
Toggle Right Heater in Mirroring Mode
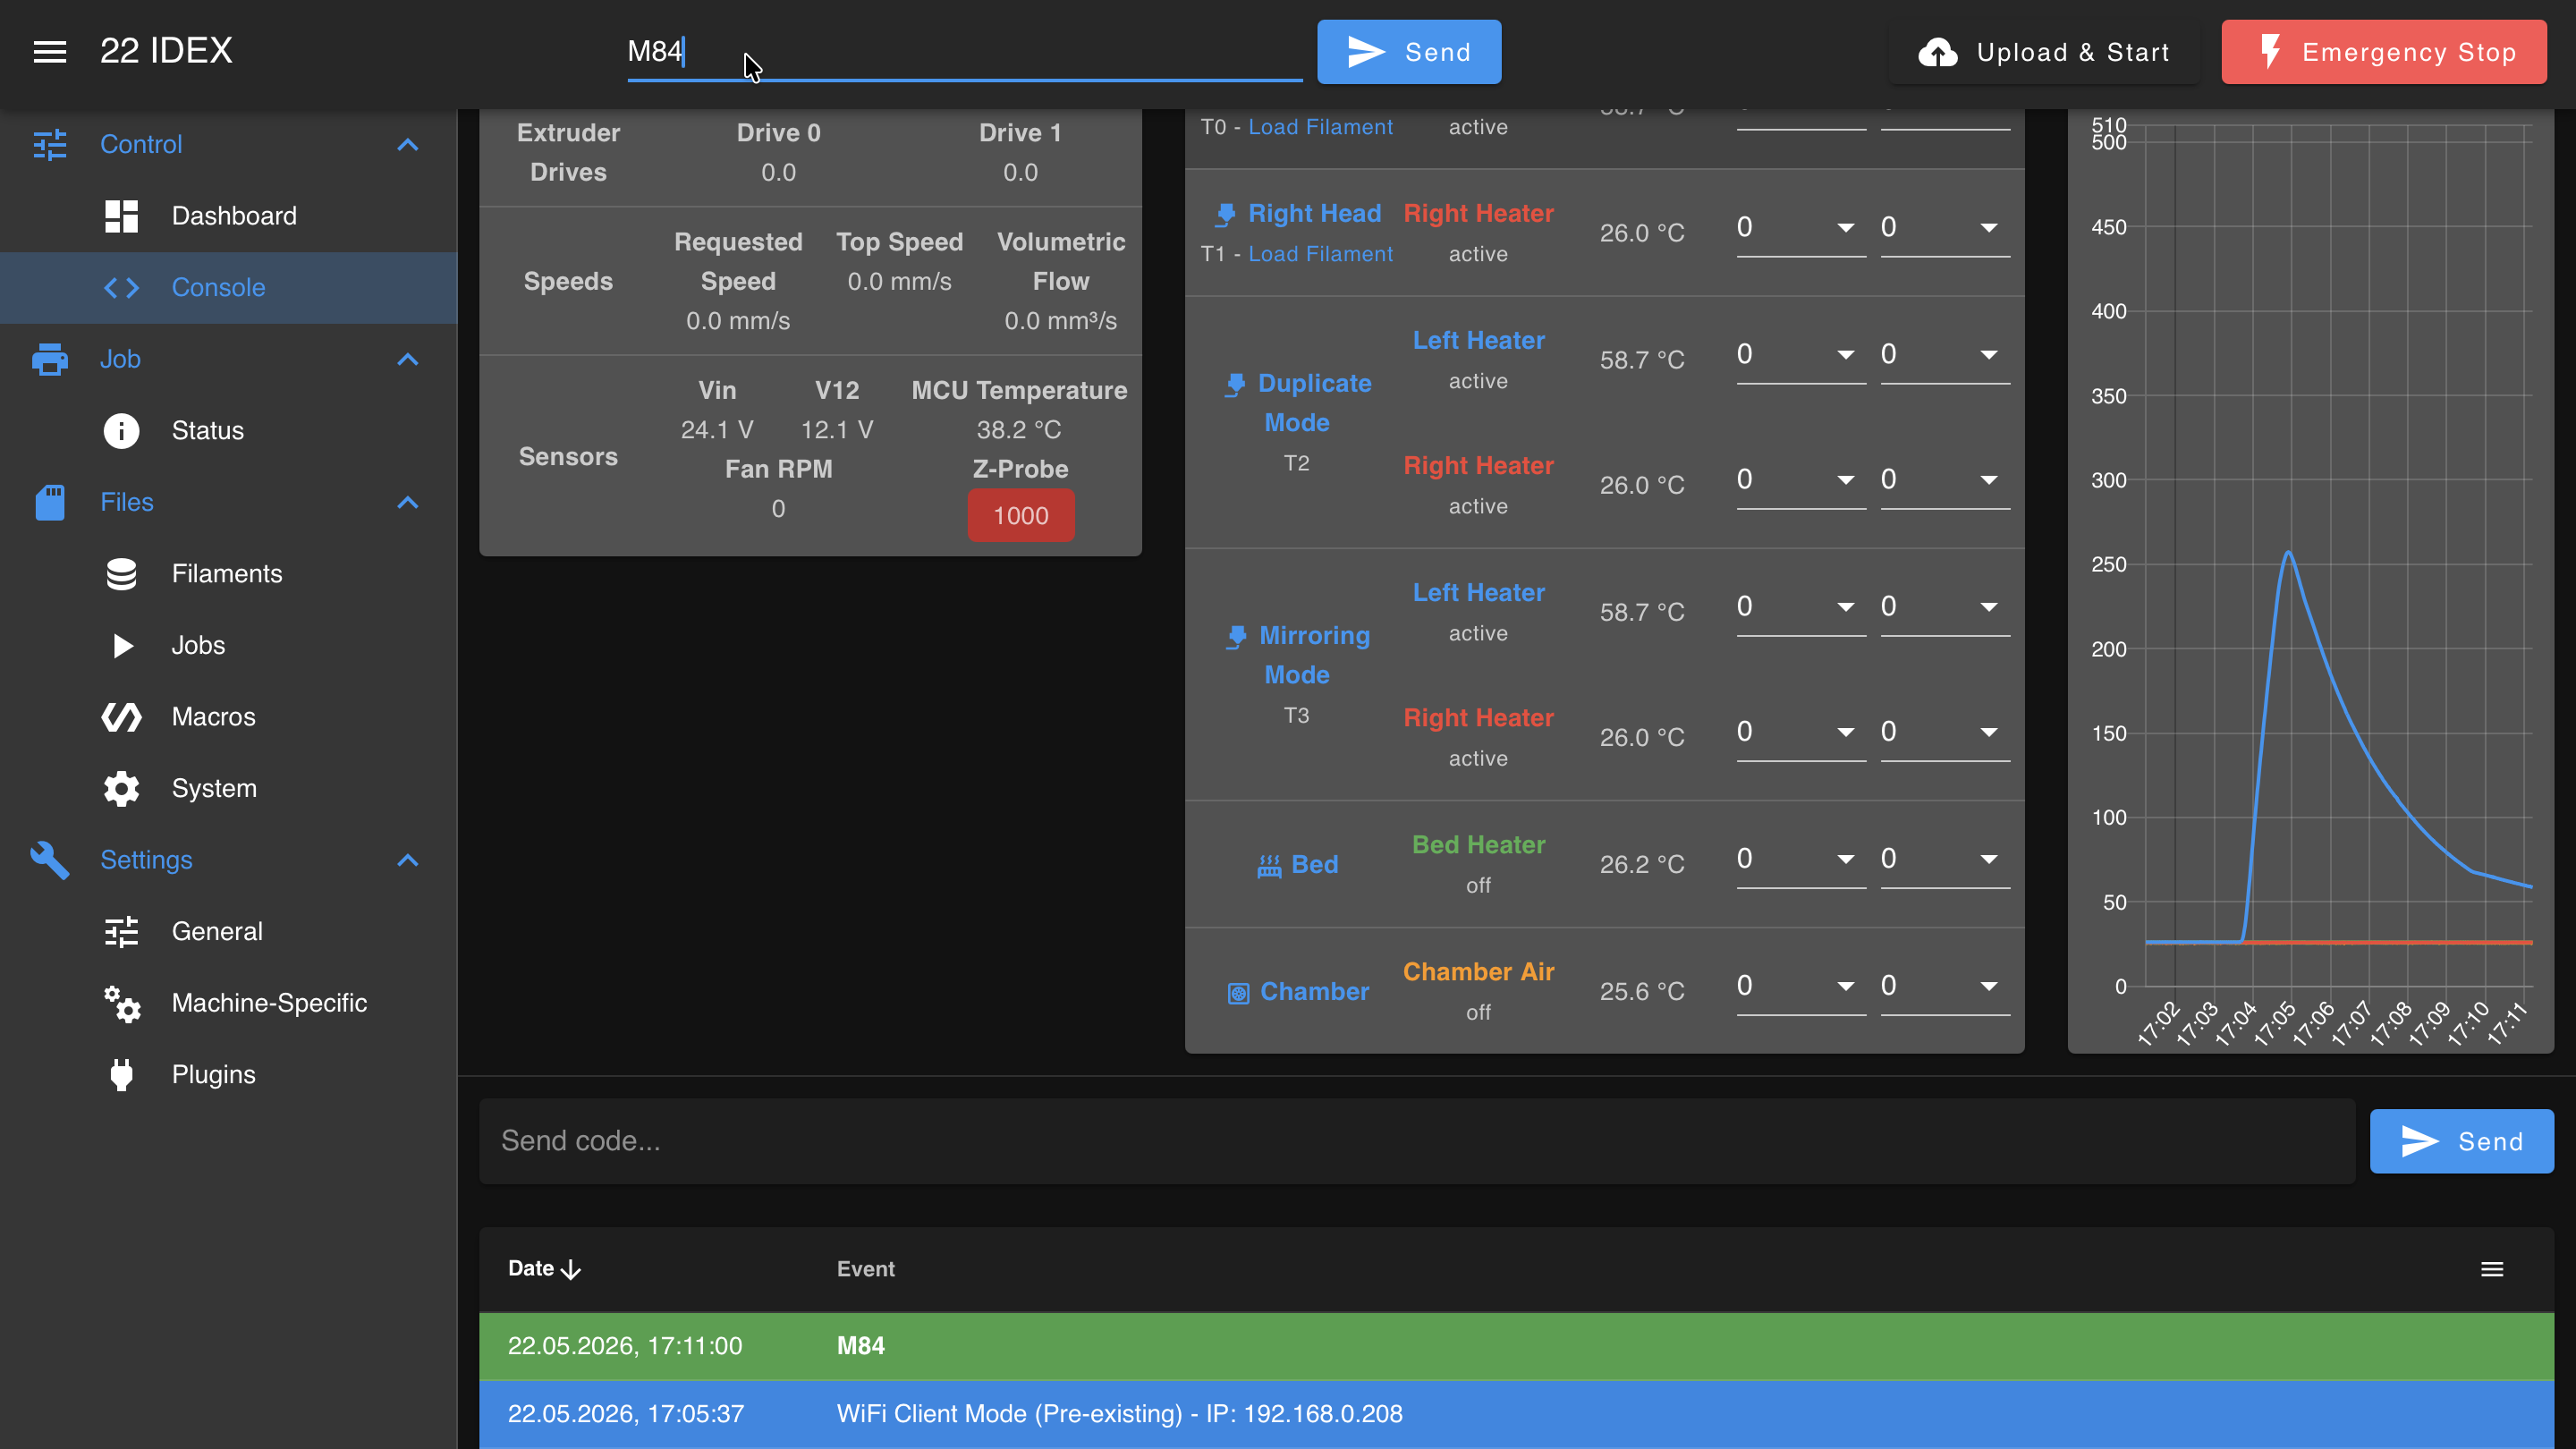(x=1478, y=718)
